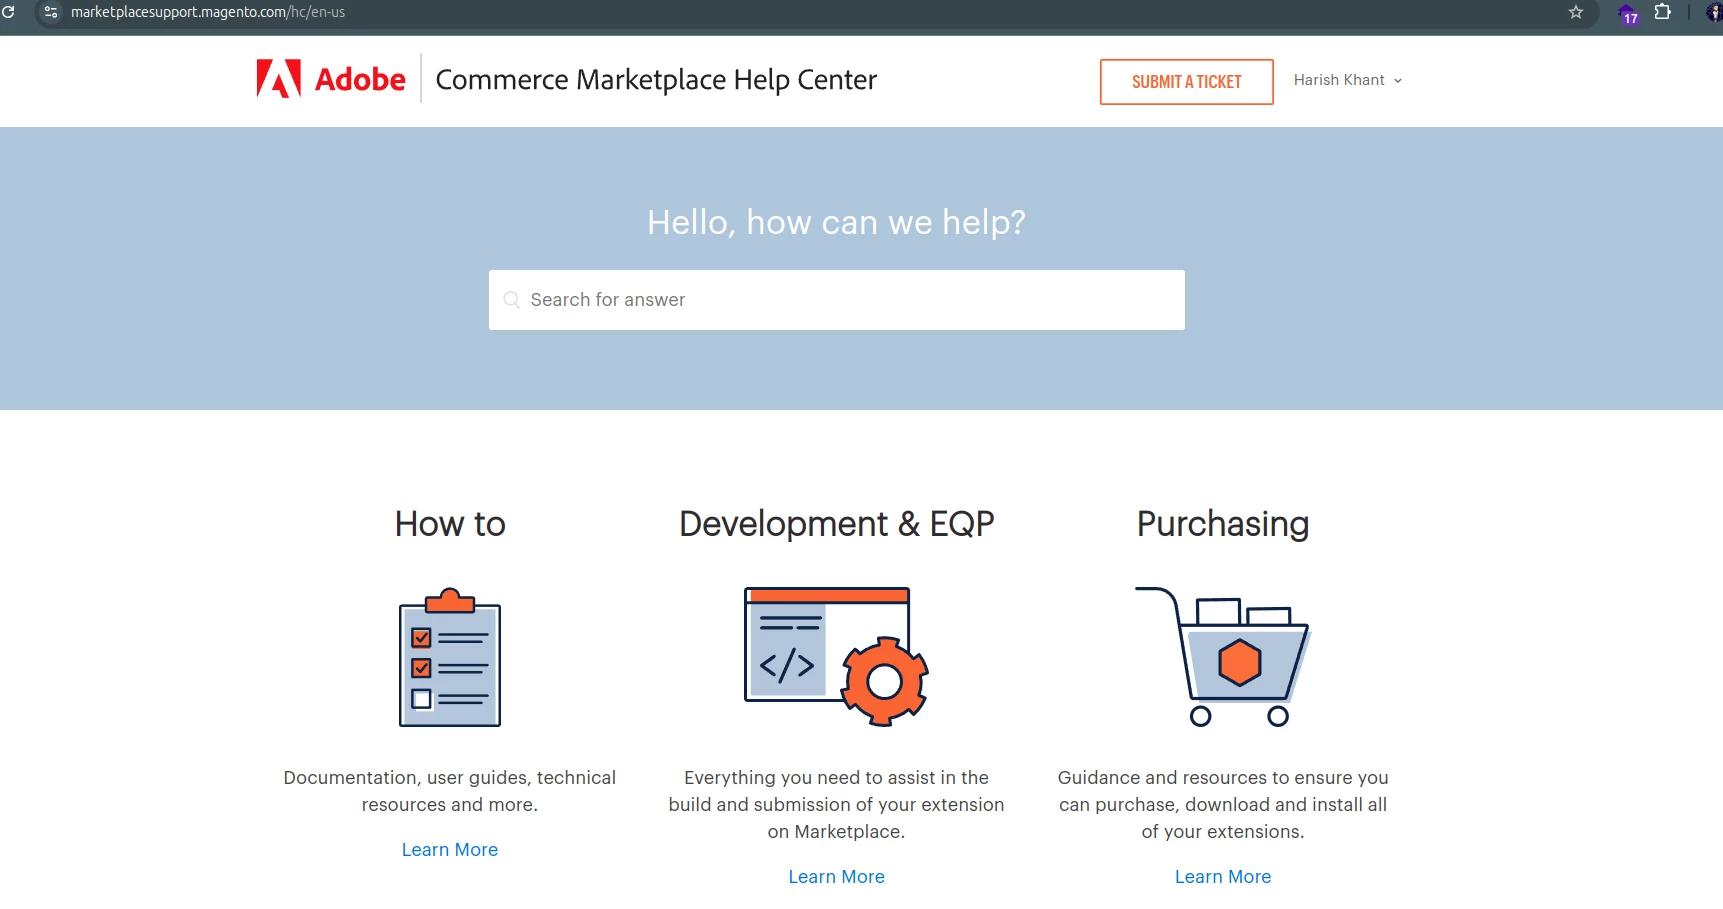Open the extension icon with badge 17
Screen dimensions: 1723x909
pos(1628,14)
